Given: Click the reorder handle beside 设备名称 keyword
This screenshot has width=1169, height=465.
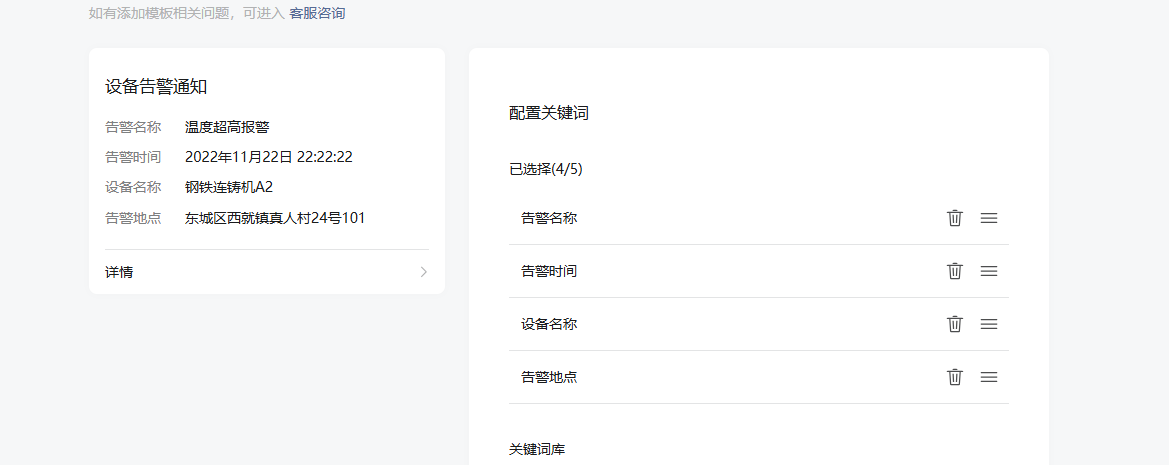Looking at the screenshot, I should pos(988,324).
